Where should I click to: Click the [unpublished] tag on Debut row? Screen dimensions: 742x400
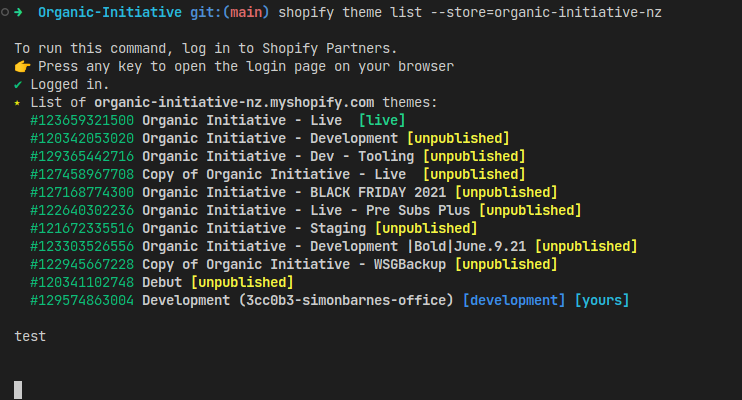(242, 282)
